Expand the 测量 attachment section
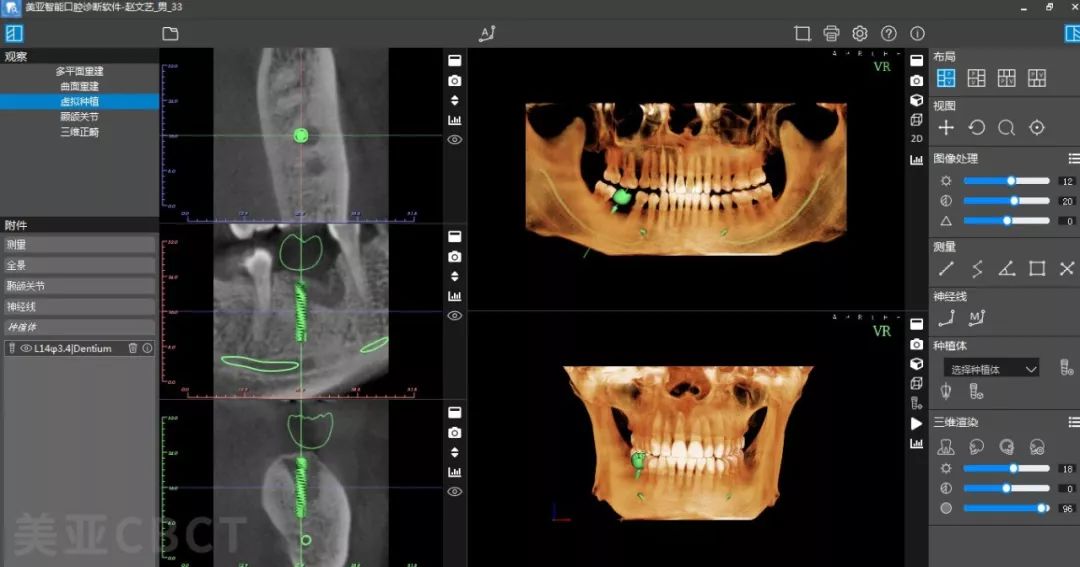Screen dimensions: 1080x567 tap(79, 245)
